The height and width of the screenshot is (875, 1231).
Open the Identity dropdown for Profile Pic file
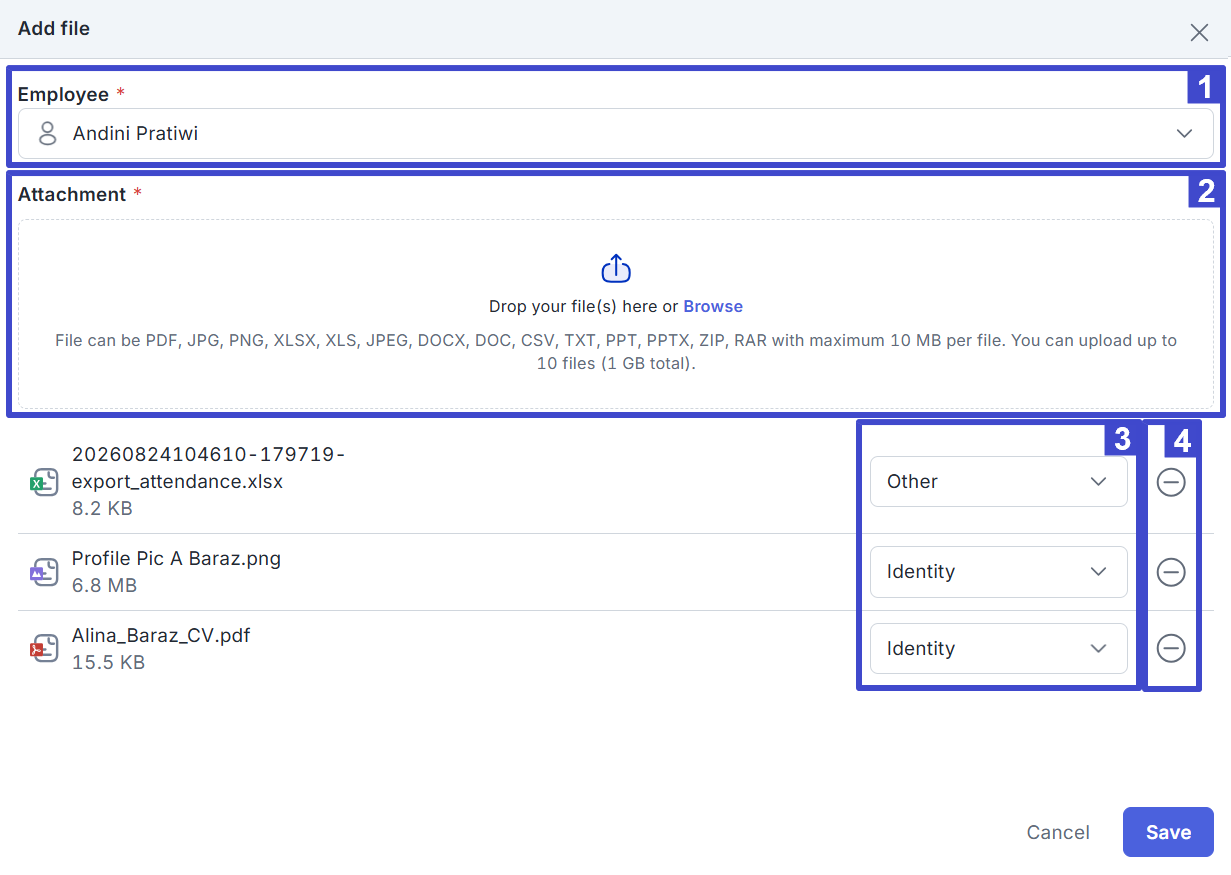point(999,572)
